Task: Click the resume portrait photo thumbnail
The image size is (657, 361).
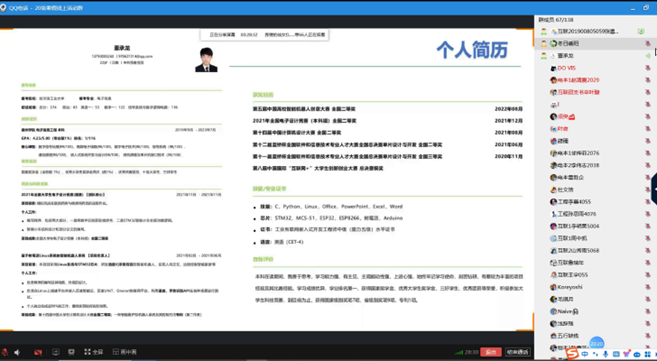Action: (206, 59)
